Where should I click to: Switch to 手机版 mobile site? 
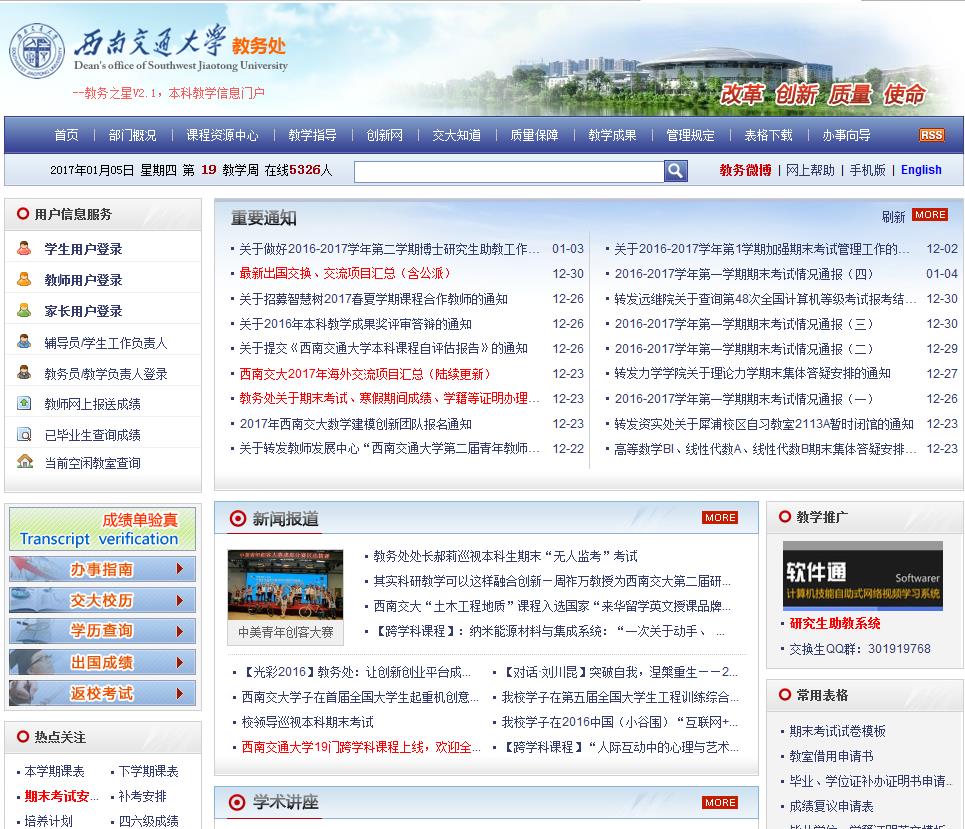(x=867, y=170)
